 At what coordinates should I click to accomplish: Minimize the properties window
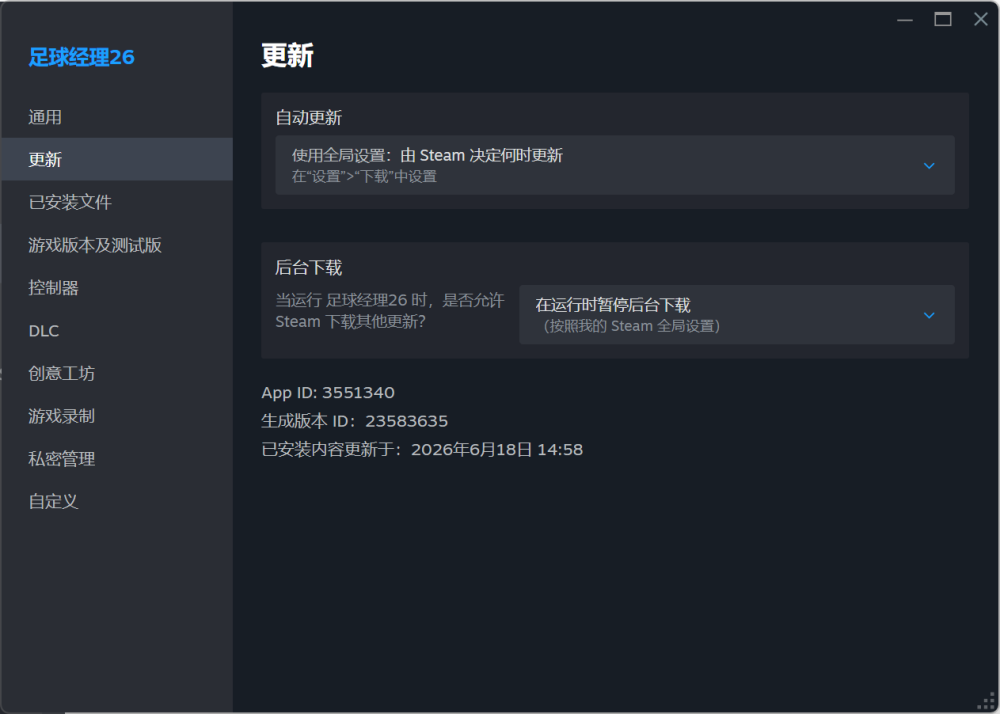pos(905,20)
